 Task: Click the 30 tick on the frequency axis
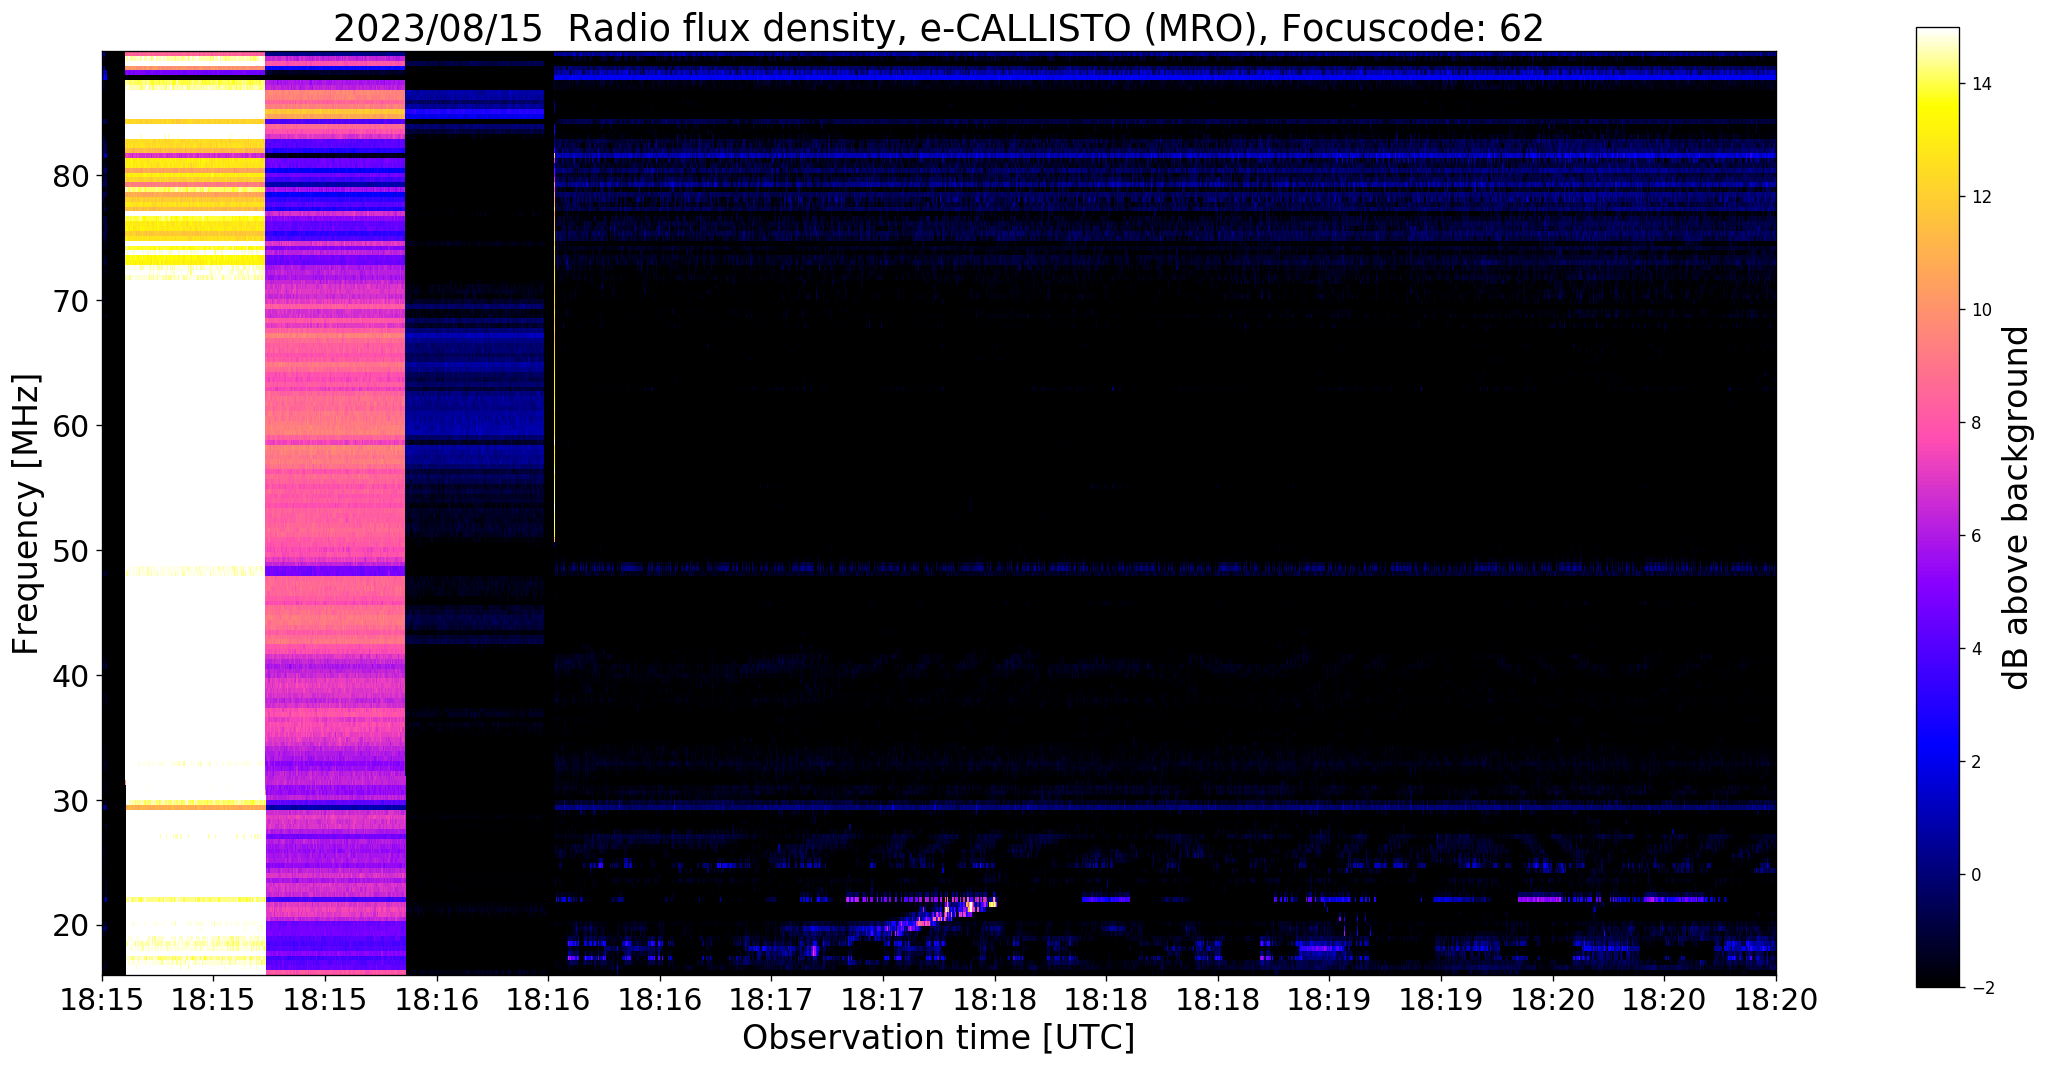tap(72, 801)
